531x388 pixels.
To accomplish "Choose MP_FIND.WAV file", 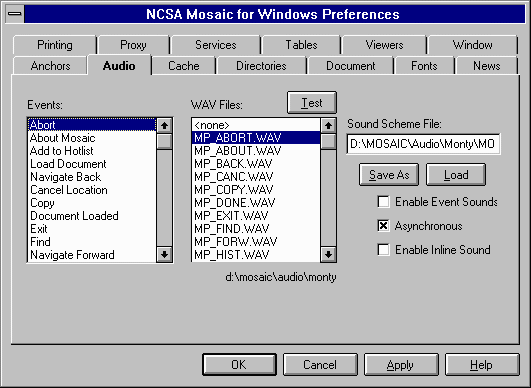I will pyautogui.click(x=256, y=229).
